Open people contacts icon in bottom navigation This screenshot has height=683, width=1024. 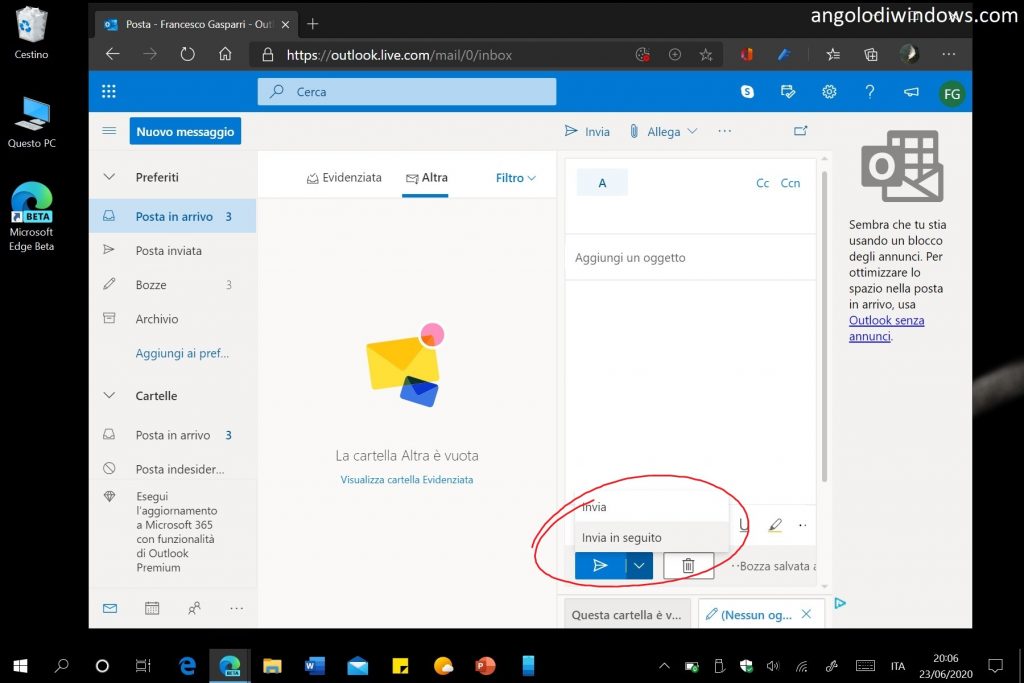(x=194, y=607)
